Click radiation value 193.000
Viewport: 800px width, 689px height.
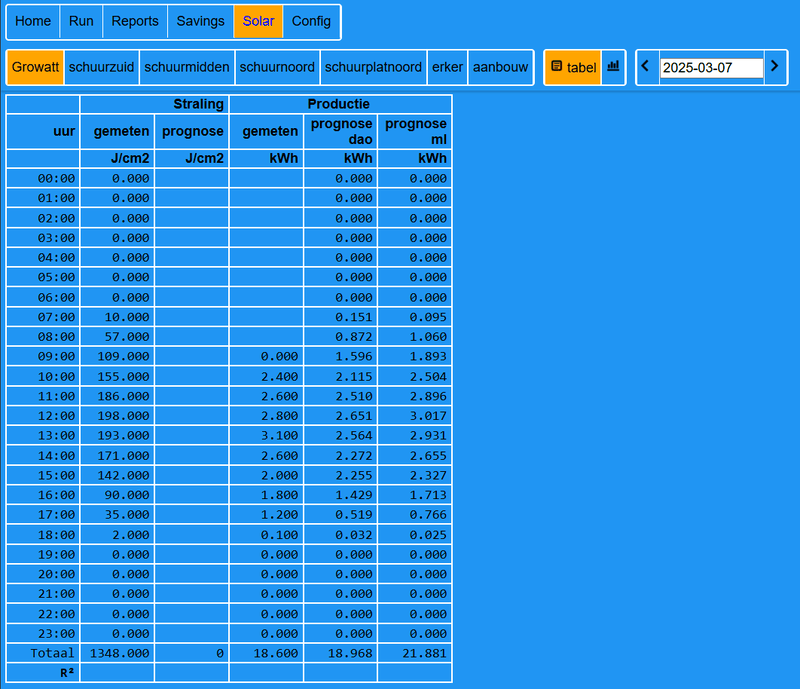117,435
